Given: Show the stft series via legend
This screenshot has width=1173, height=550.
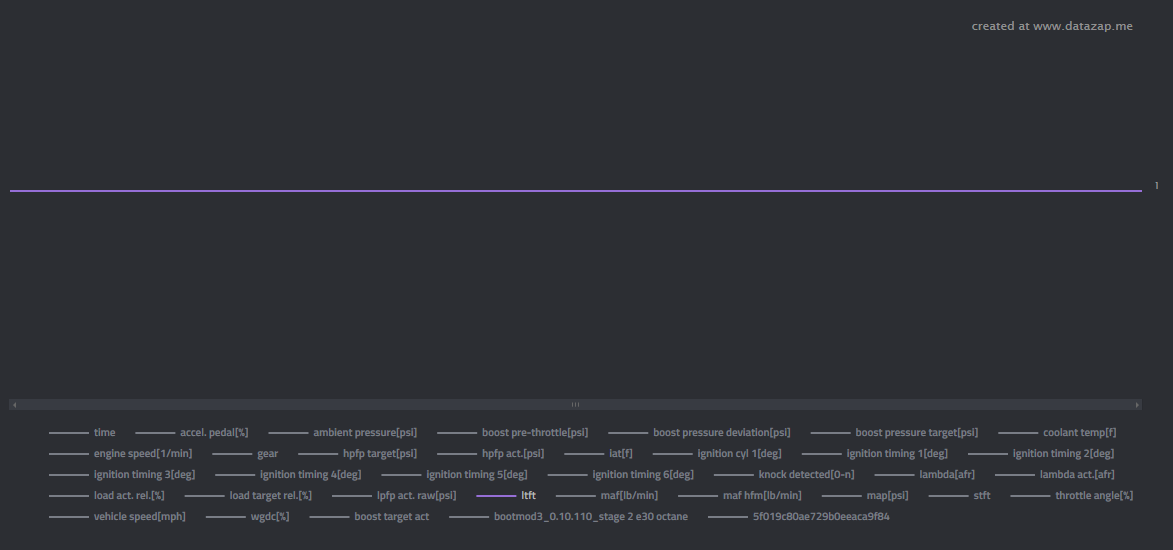Looking at the screenshot, I should (x=981, y=495).
